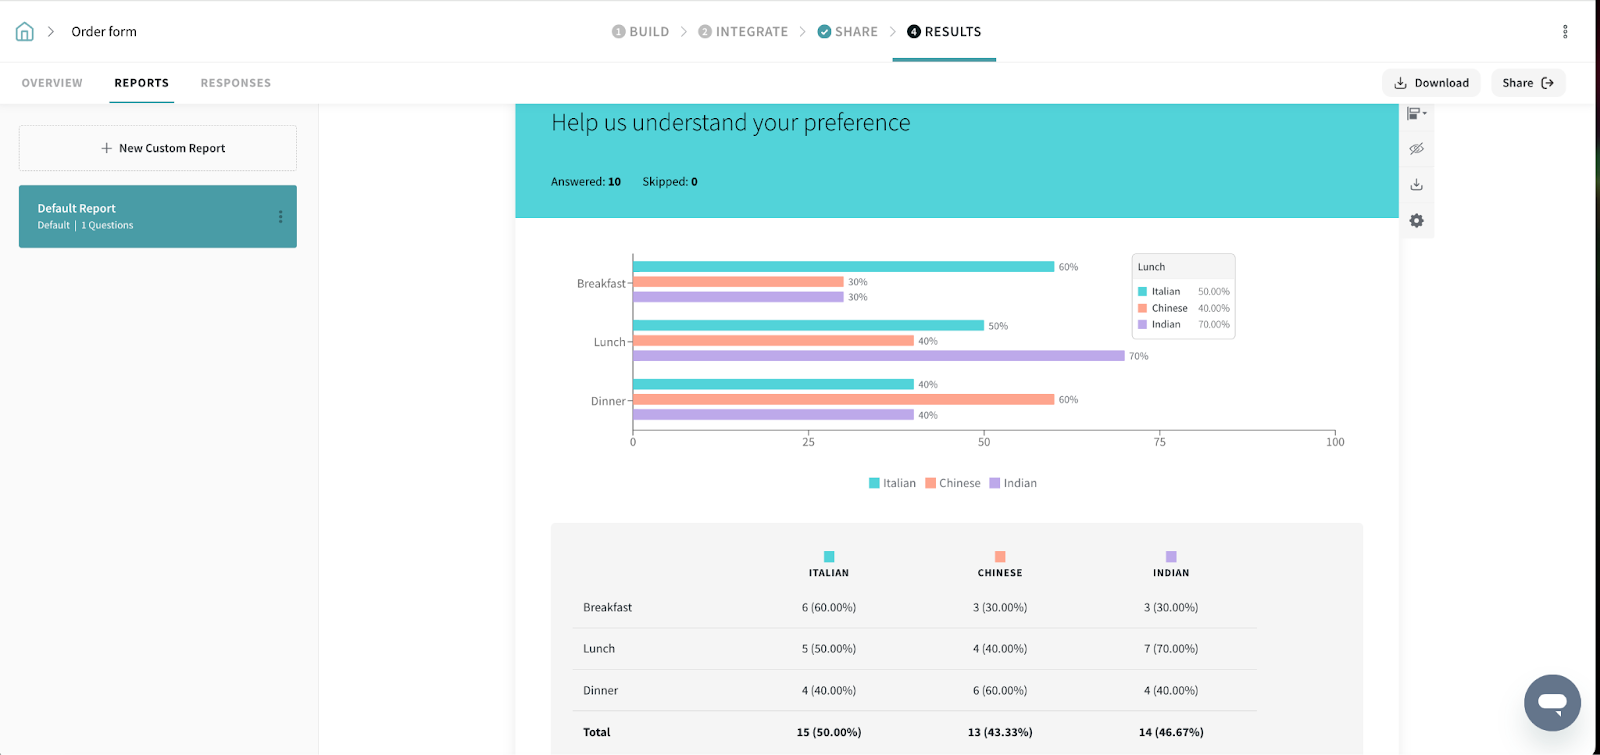The image size is (1600, 755).
Task: Click the home icon in breadcrumb
Action: (25, 32)
